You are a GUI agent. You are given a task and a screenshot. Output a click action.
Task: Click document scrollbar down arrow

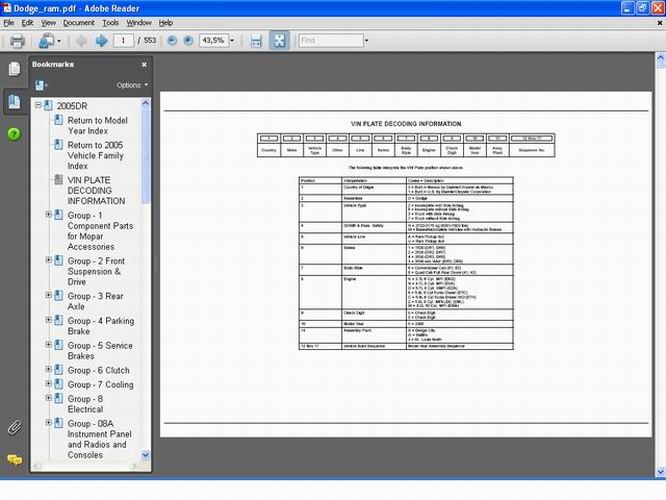[660, 471]
